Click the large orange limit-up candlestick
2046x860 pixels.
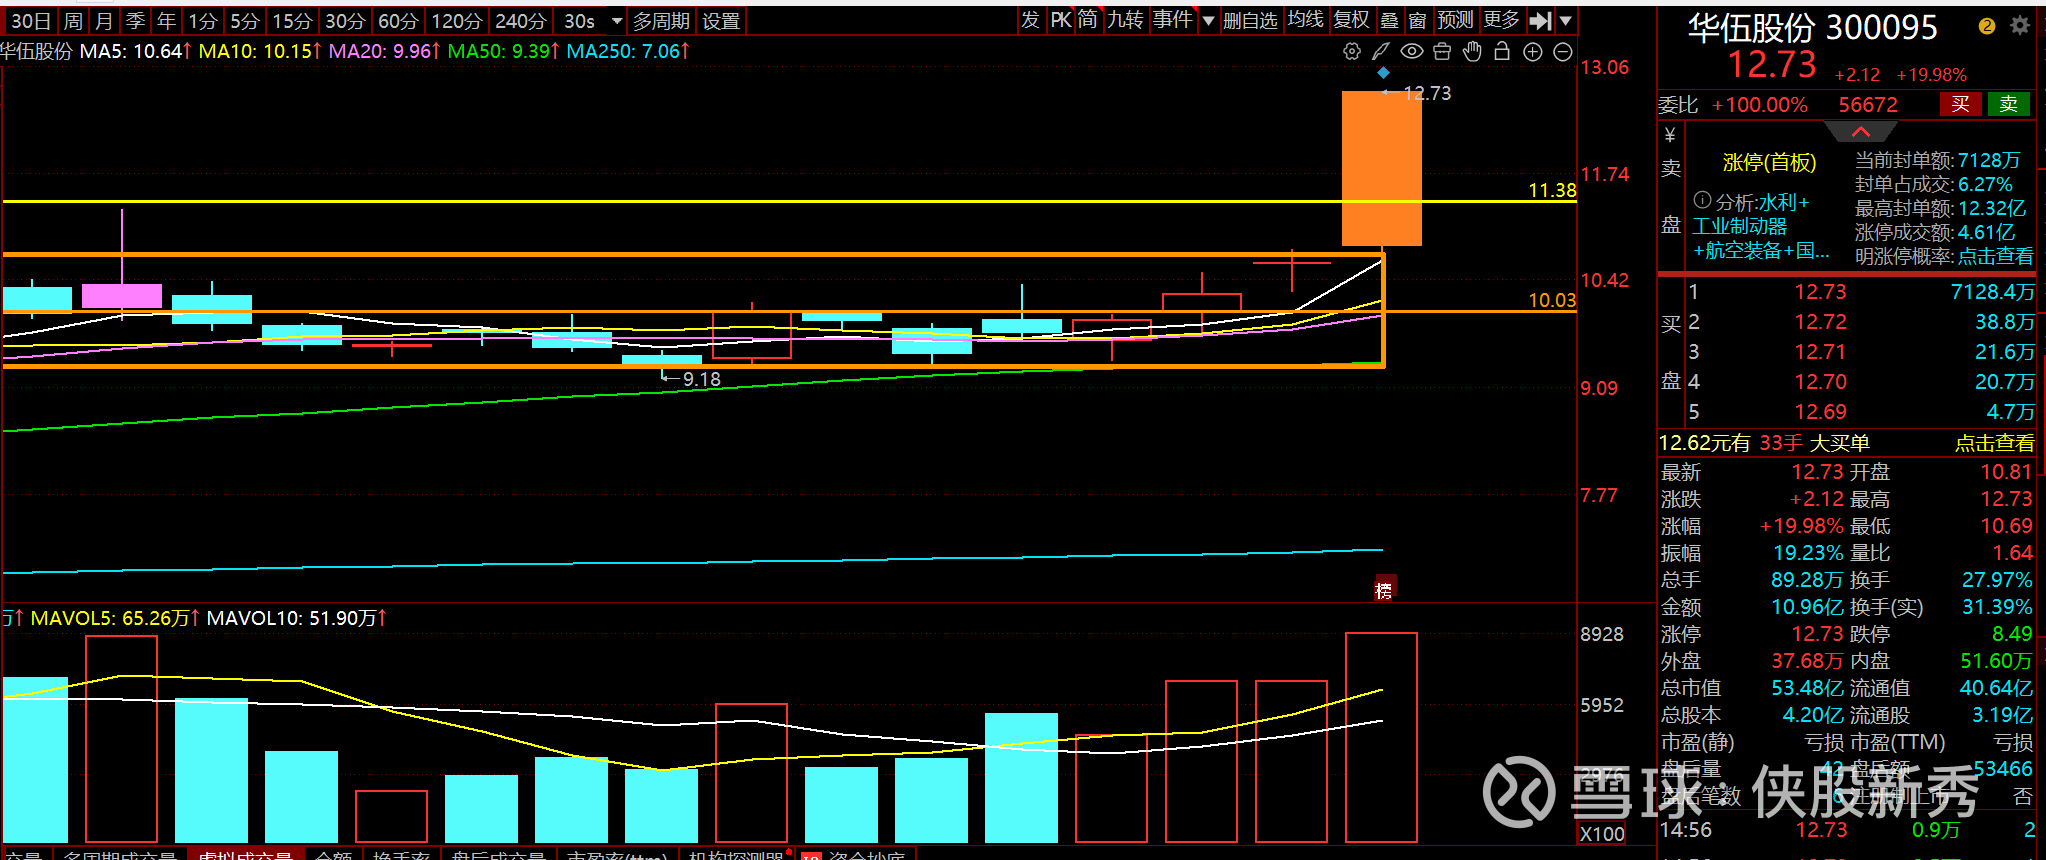[x=1382, y=168]
